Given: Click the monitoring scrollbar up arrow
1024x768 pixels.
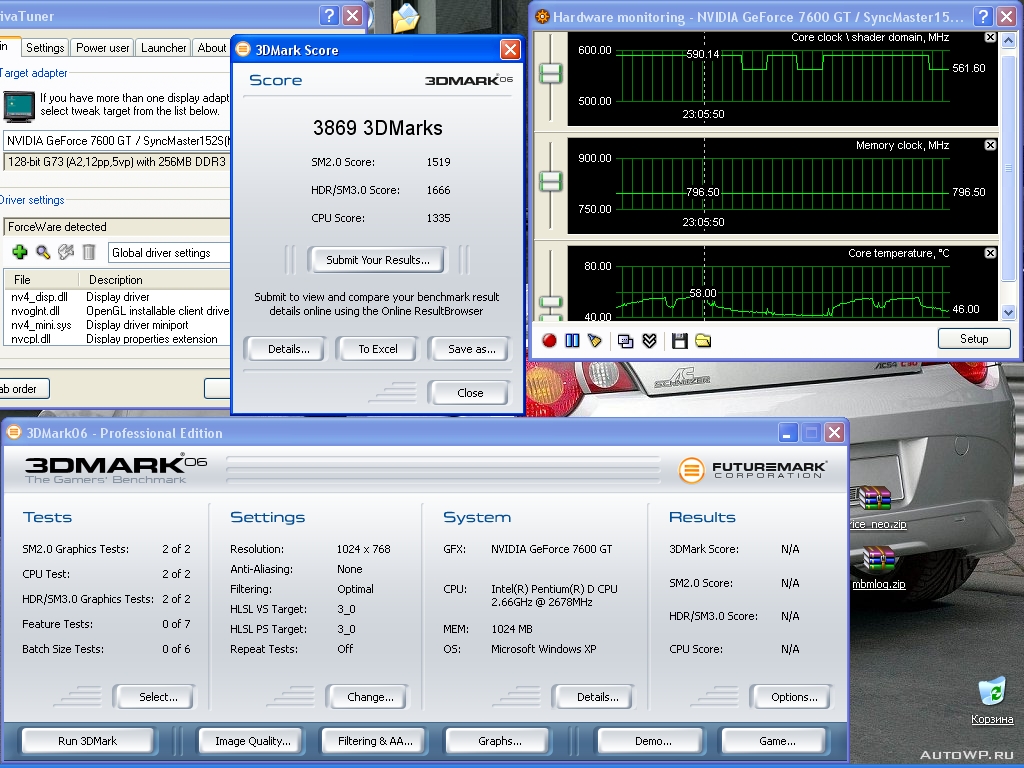Looking at the screenshot, I should (x=1008, y=41).
